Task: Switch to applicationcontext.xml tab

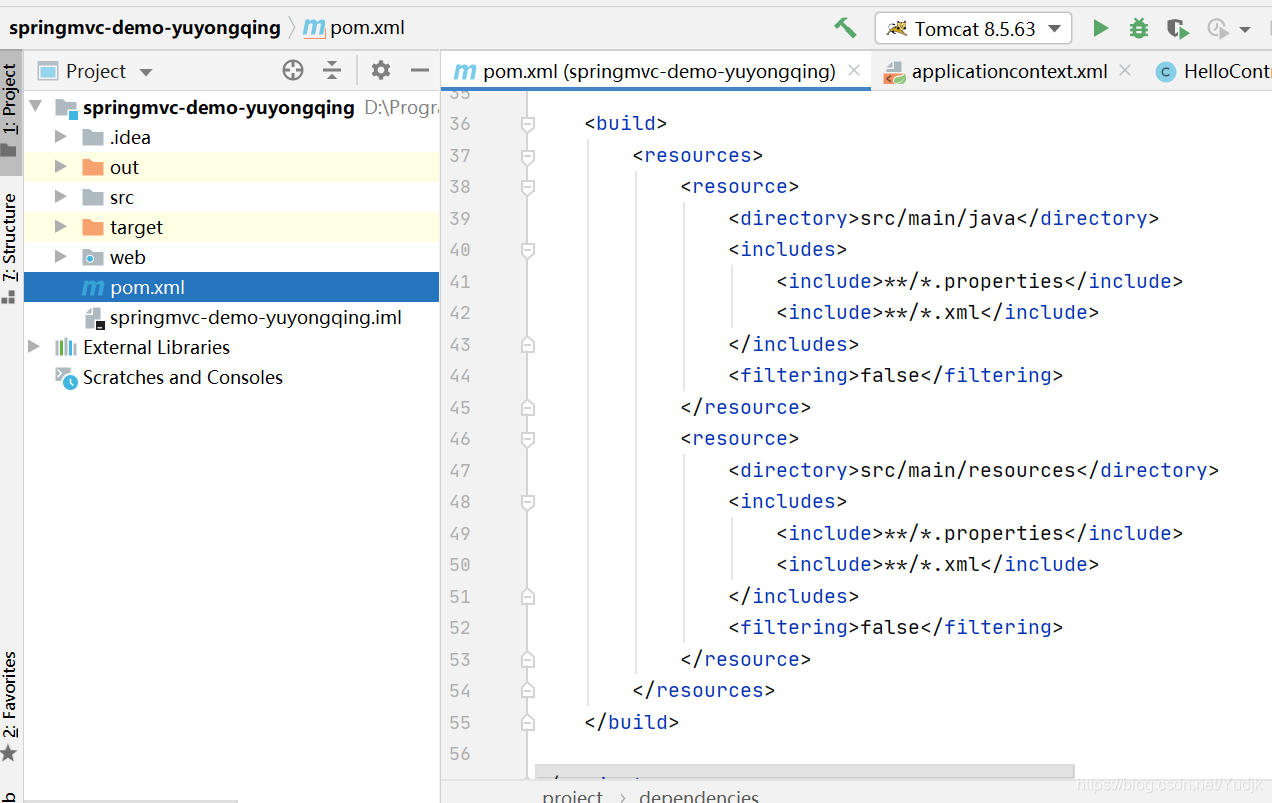Action: [x=1008, y=71]
